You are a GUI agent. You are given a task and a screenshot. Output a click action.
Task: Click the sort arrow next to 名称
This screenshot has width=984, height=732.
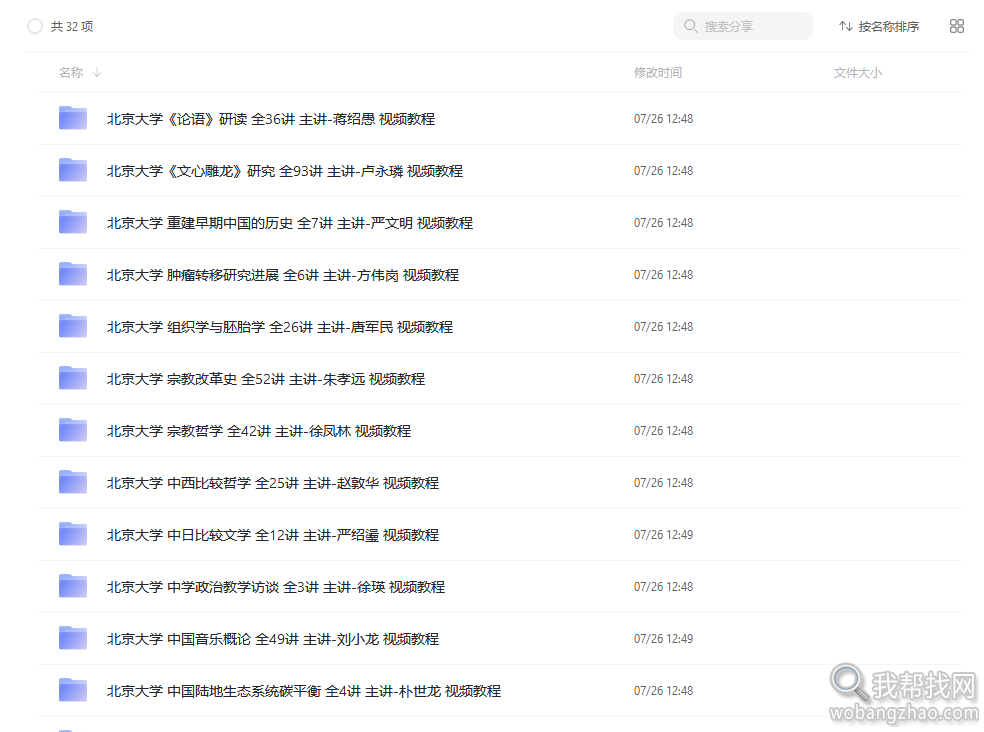(x=97, y=73)
